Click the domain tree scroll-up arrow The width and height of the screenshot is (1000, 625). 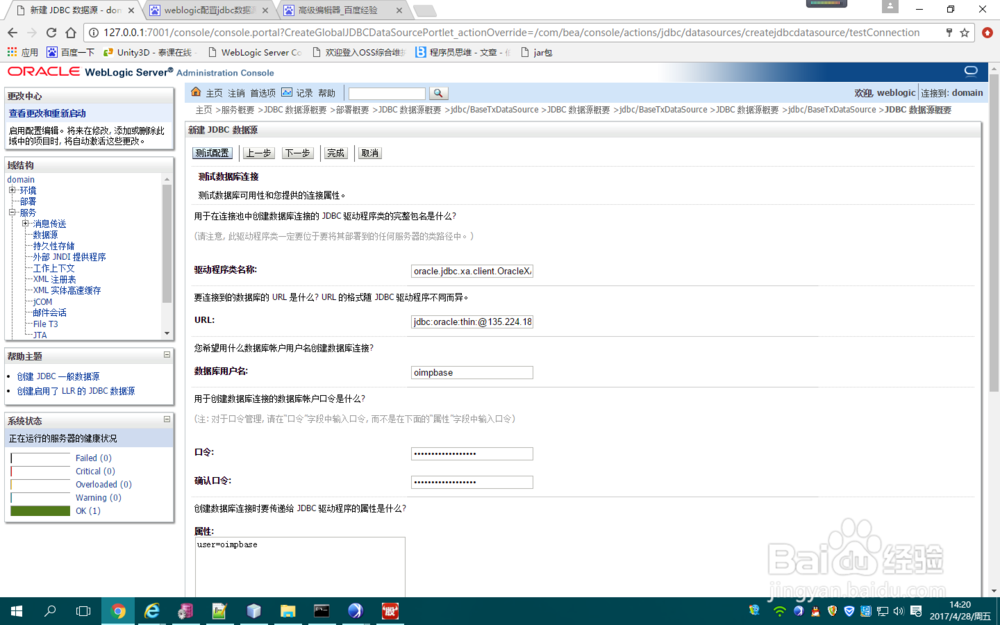tap(167, 179)
